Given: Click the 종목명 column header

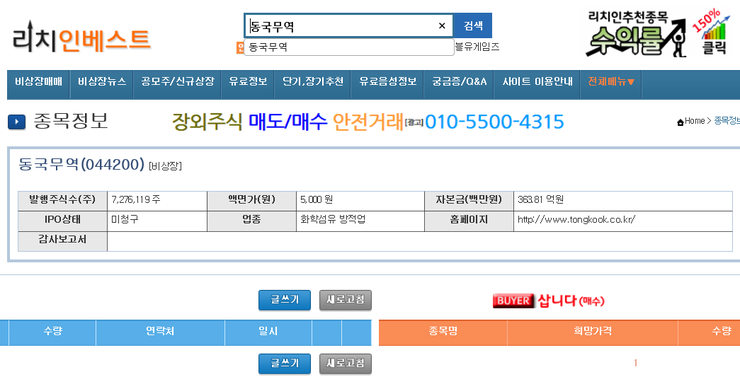Looking at the screenshot, I should pos(443,331).
